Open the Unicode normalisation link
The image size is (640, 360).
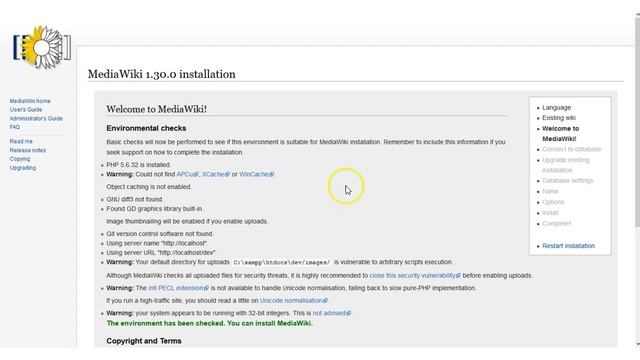click(293, 301)
